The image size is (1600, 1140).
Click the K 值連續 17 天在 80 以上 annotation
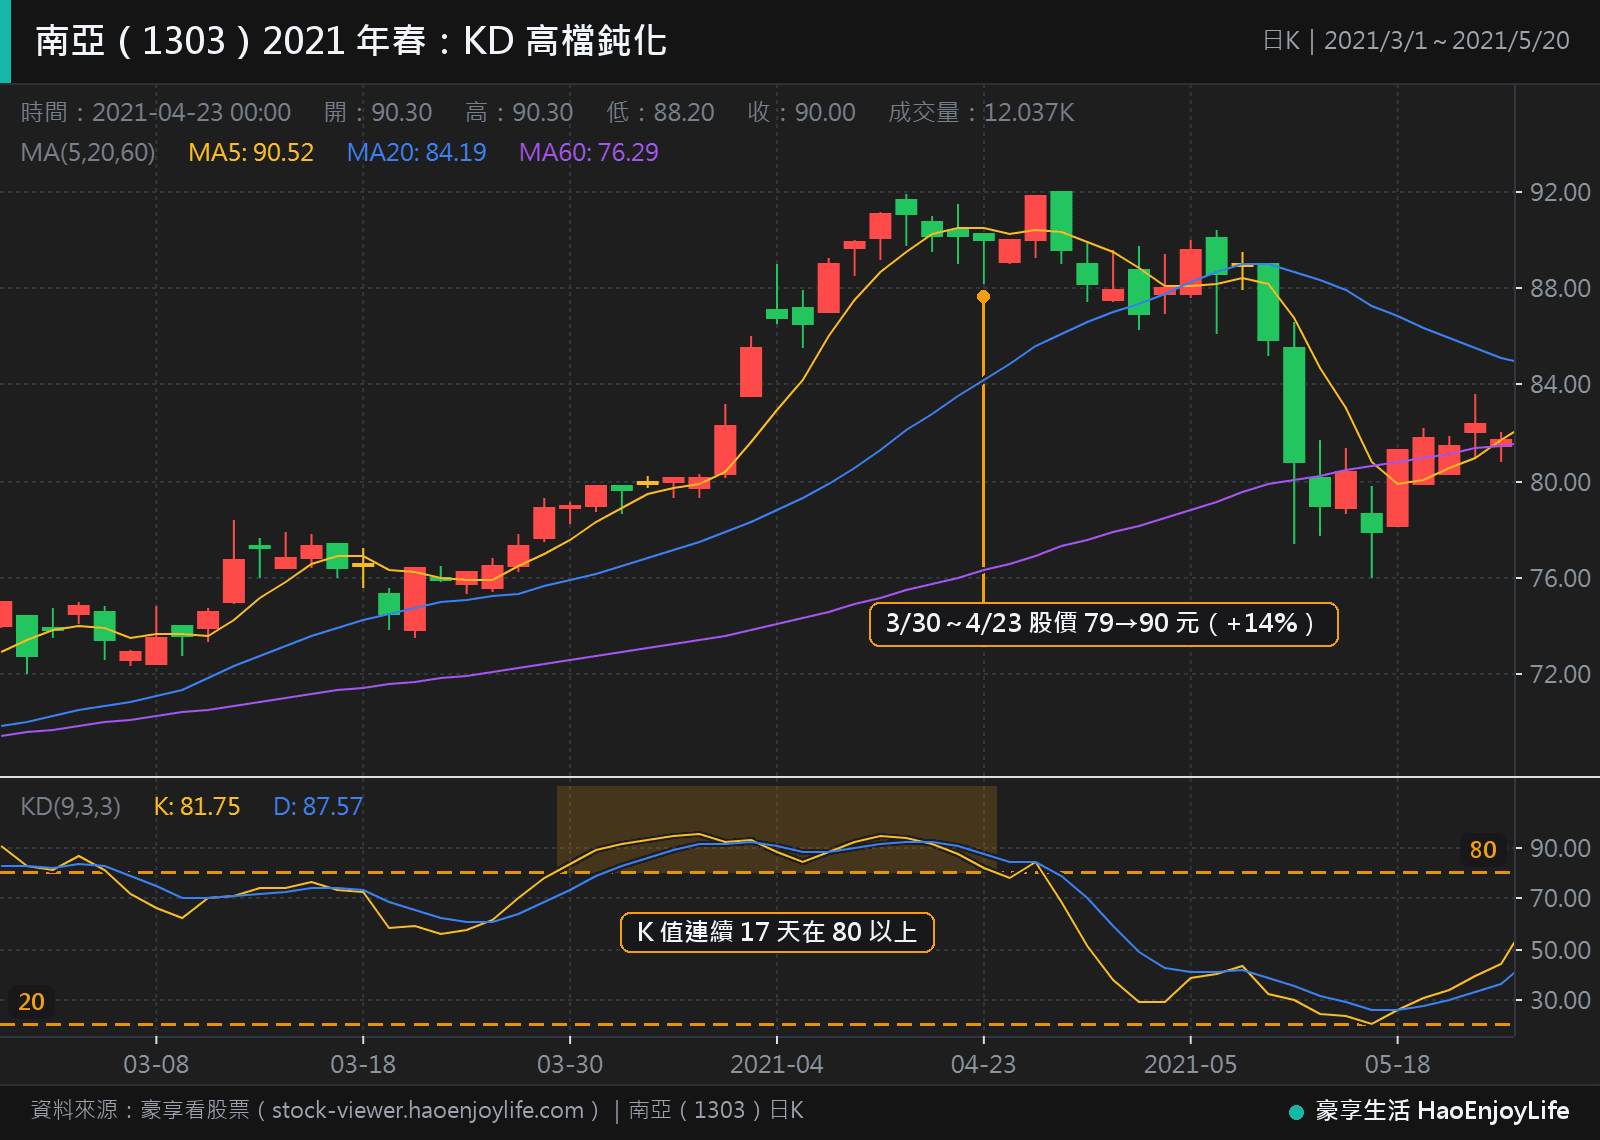[x=777, y=932]
